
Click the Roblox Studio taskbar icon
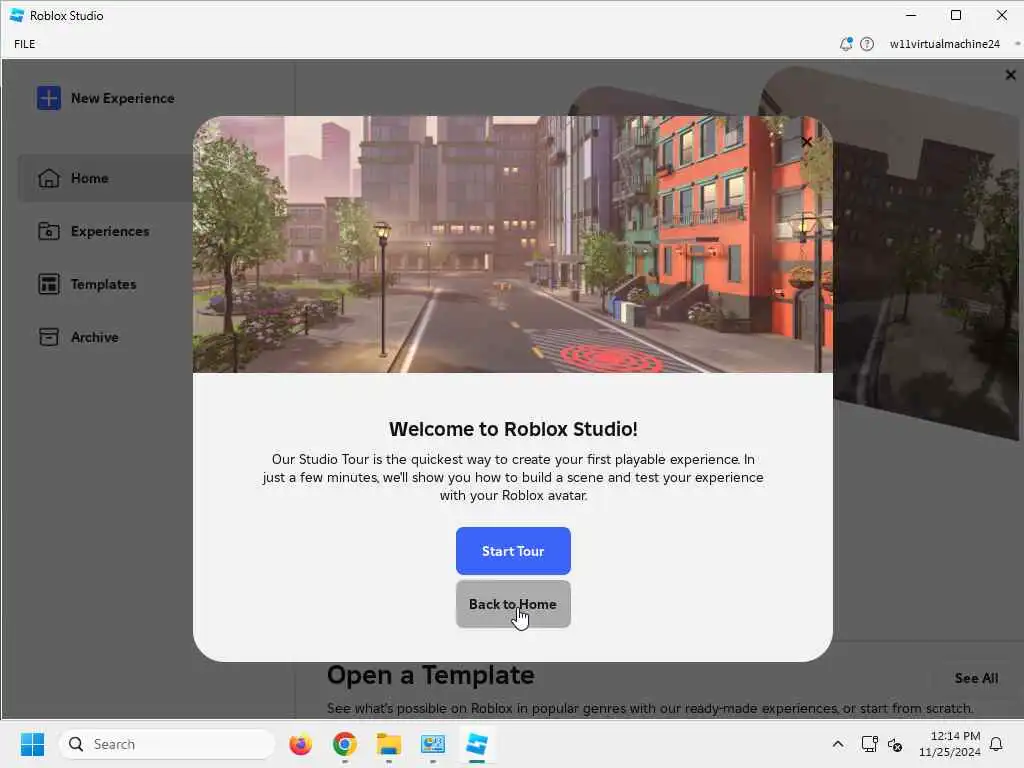(477, 744)
